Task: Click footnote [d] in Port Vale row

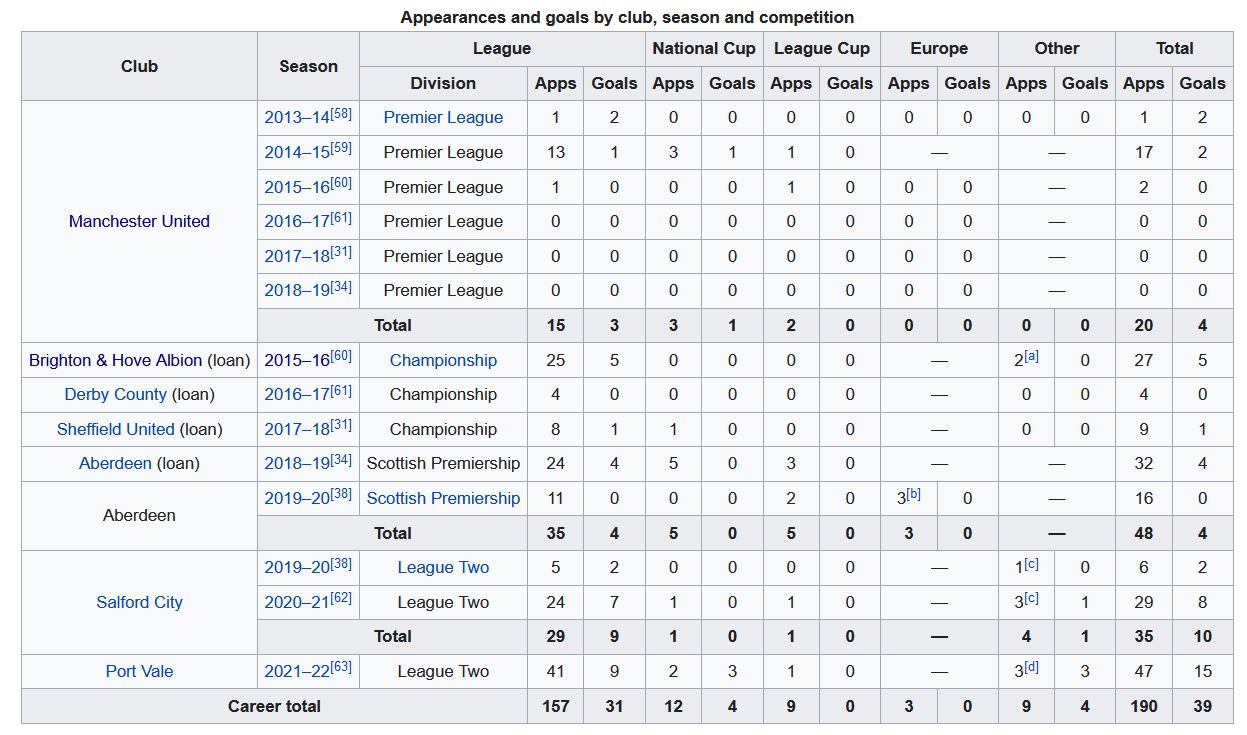Action: [x=1031, y=667]
